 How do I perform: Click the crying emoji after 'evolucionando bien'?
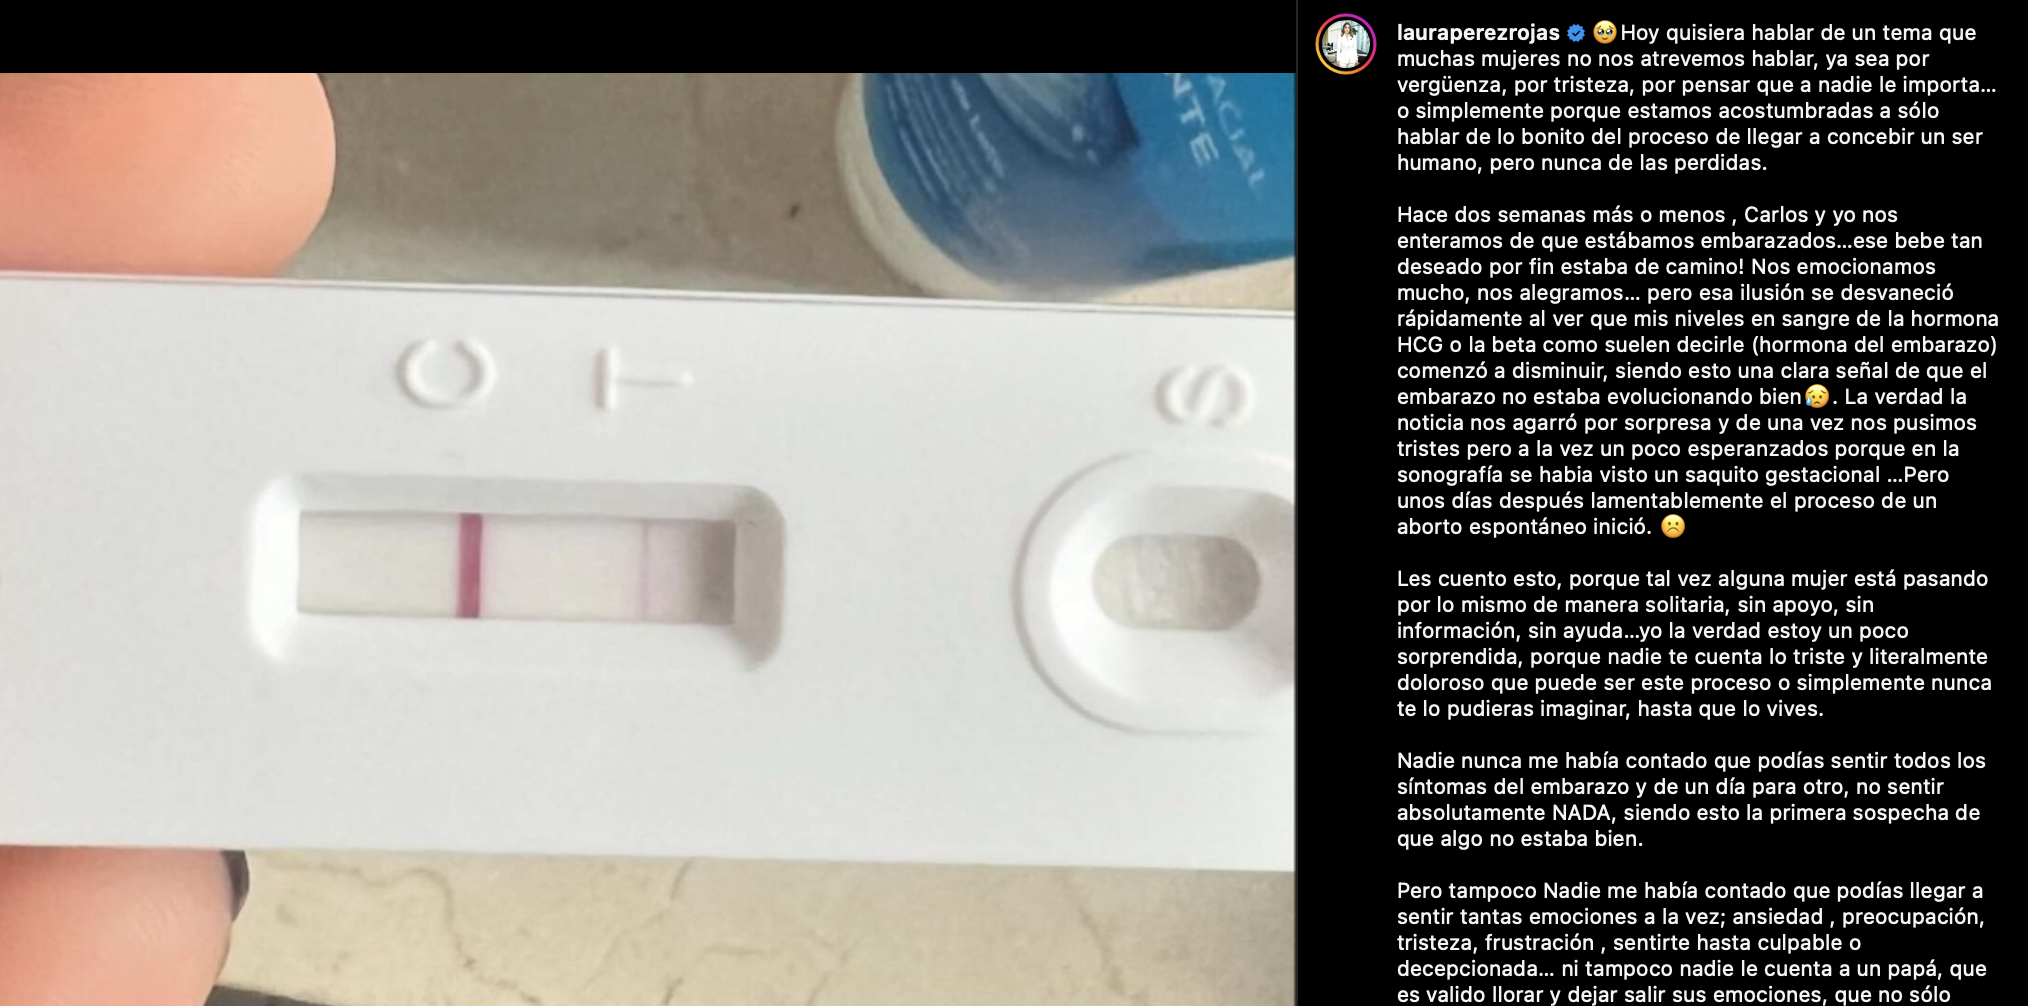pos(1816,396)
